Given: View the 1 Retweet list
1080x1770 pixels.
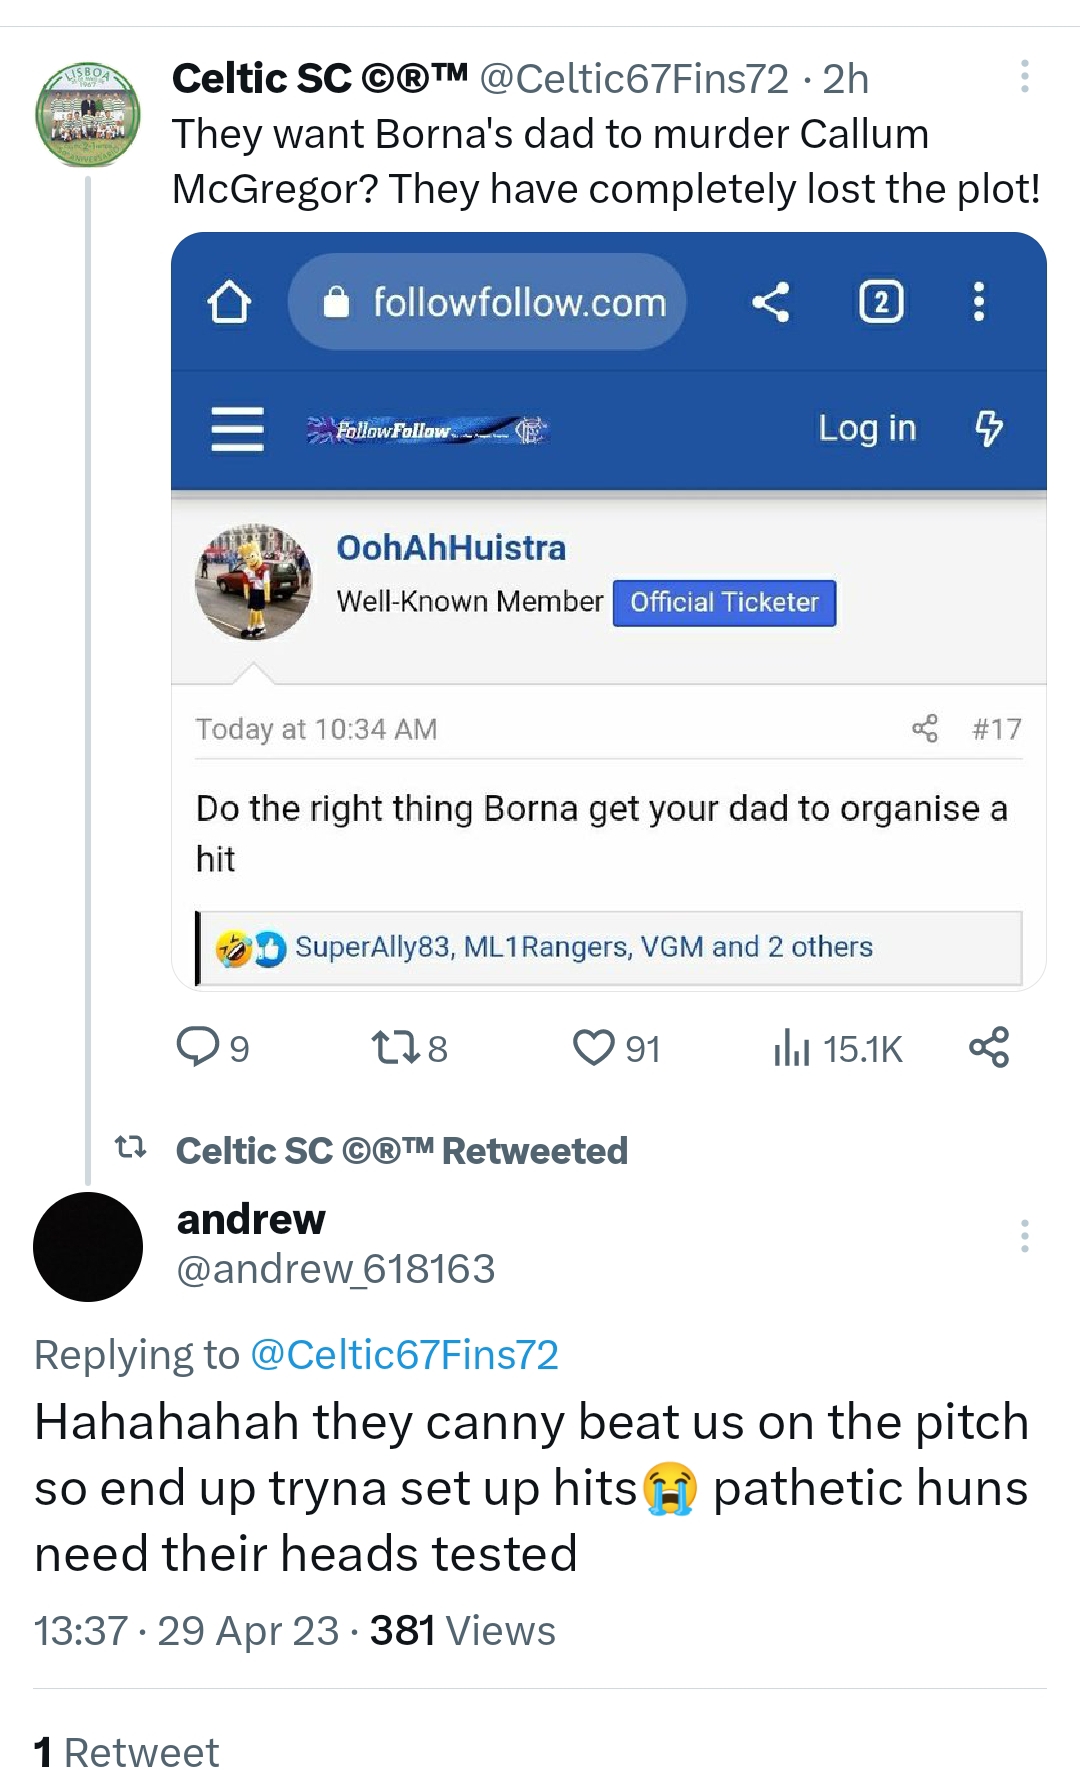Looking at the screenshot, I should point(126,1752).
